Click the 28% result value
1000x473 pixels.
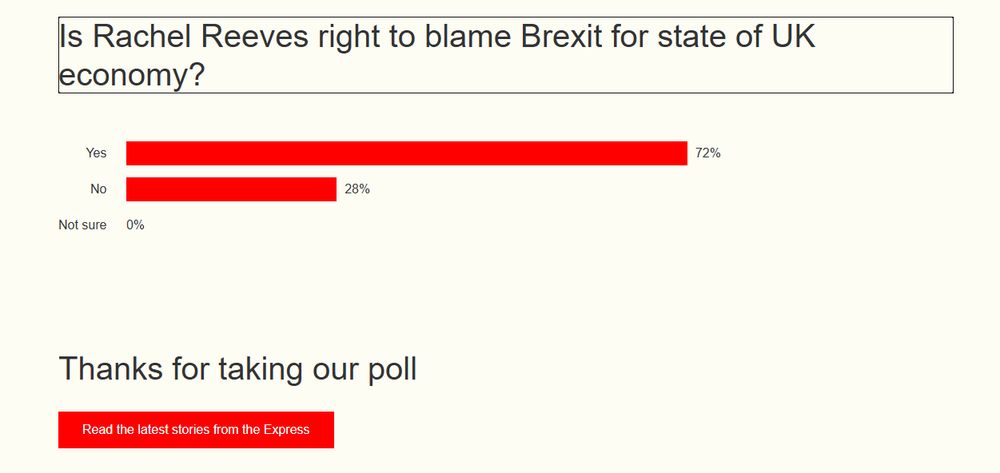coord(357,189)
